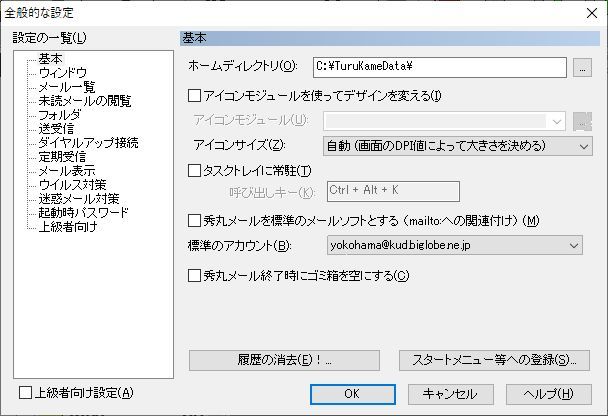Click browse button next to ホームディレクトリ field
This screenshot has height=416, width=608.
tap(583, 67)
